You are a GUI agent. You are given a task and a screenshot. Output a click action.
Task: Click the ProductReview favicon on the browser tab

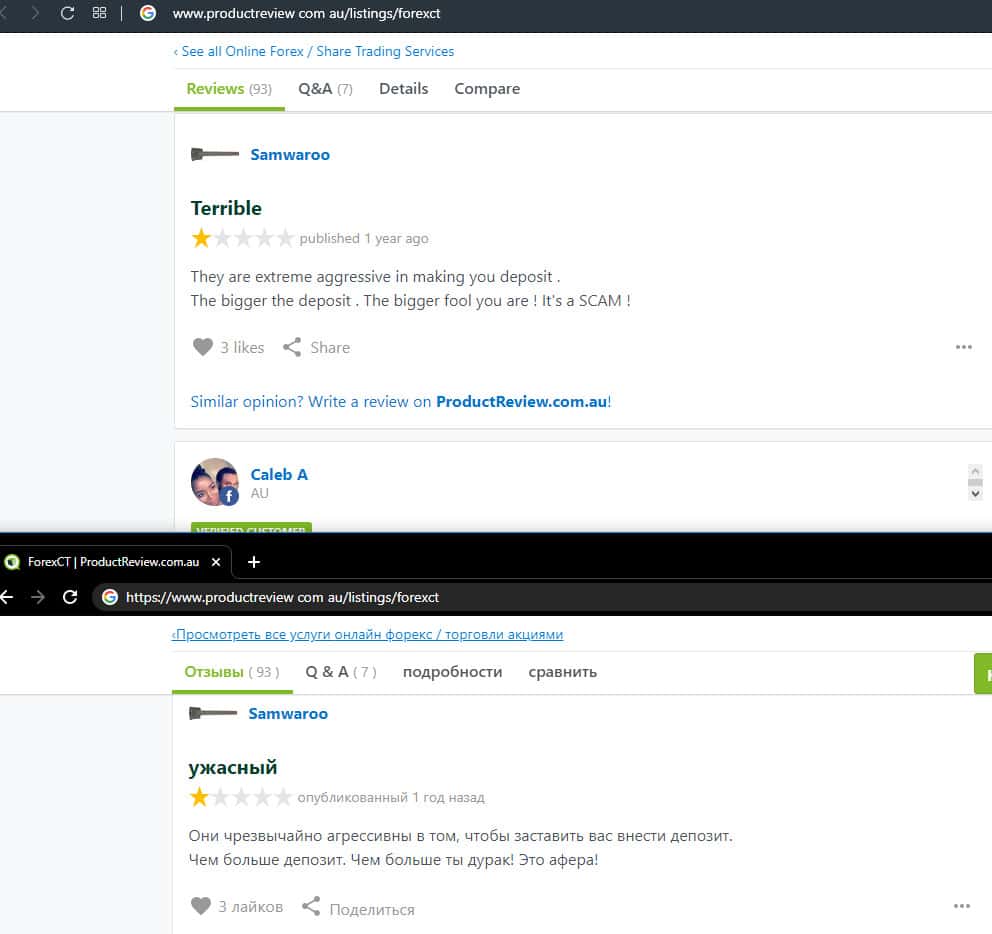click(12, 562)
